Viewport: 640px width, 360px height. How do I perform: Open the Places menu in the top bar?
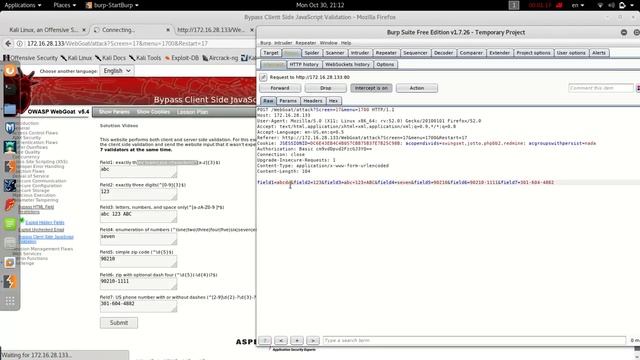[x=64, y=5]
